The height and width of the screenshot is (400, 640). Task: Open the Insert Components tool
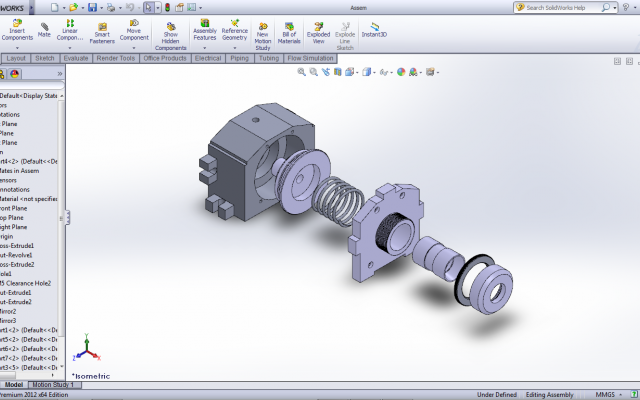17,30
